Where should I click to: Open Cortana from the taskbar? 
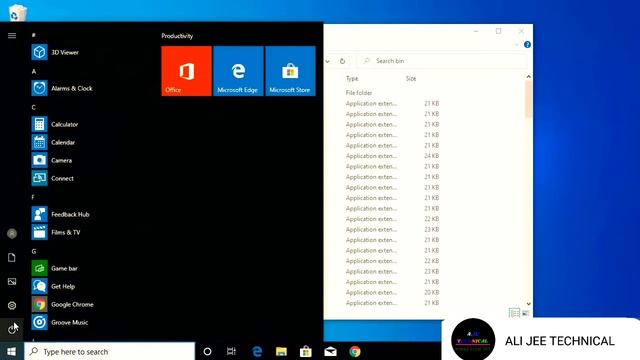point(207,351)
